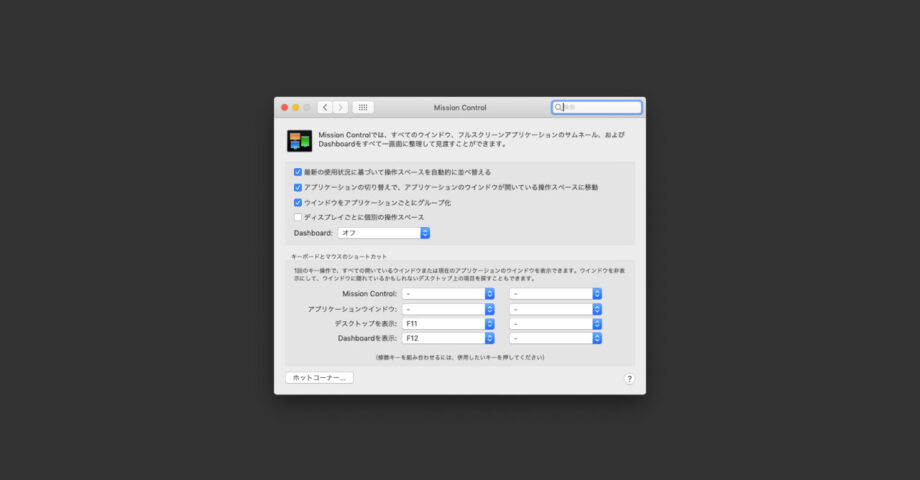Open help with the question mark button
920x480 pixels.
pos(629,379)
